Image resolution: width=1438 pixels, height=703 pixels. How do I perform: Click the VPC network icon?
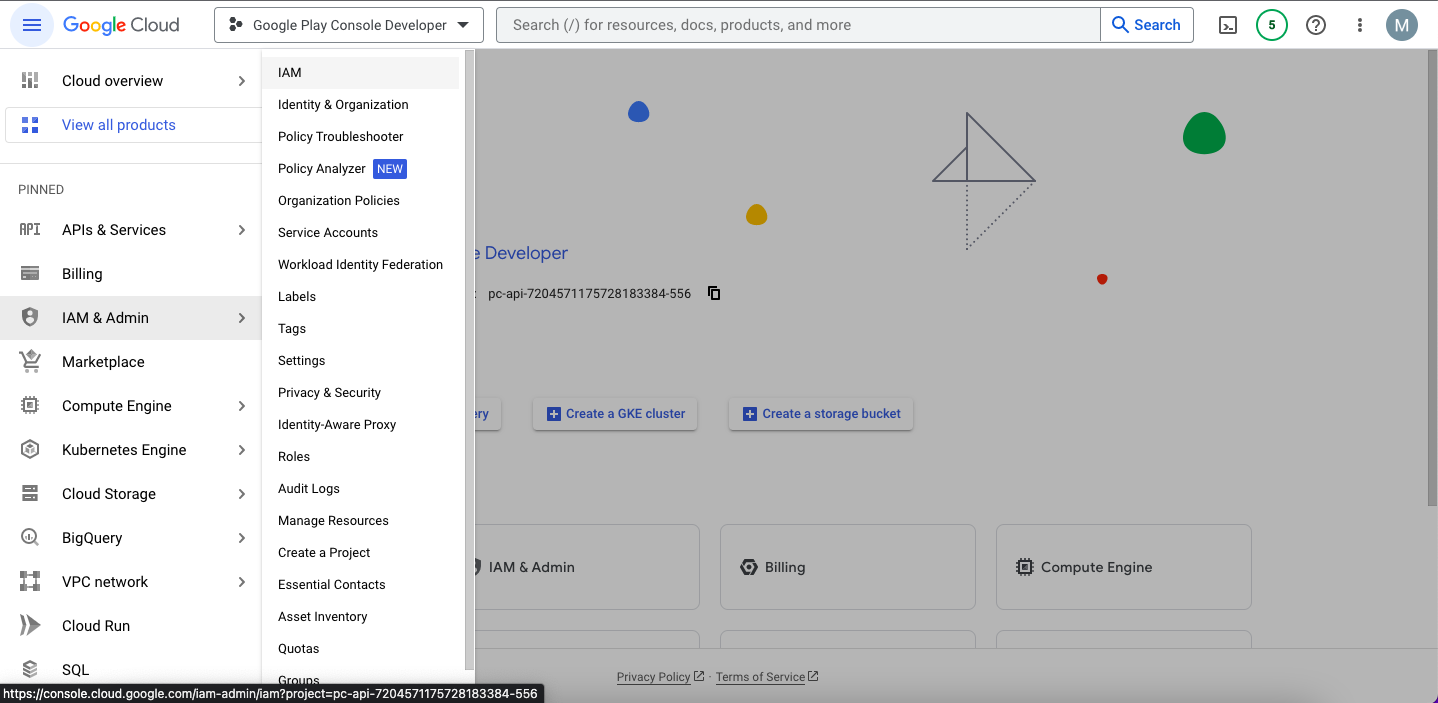point(30,582)
